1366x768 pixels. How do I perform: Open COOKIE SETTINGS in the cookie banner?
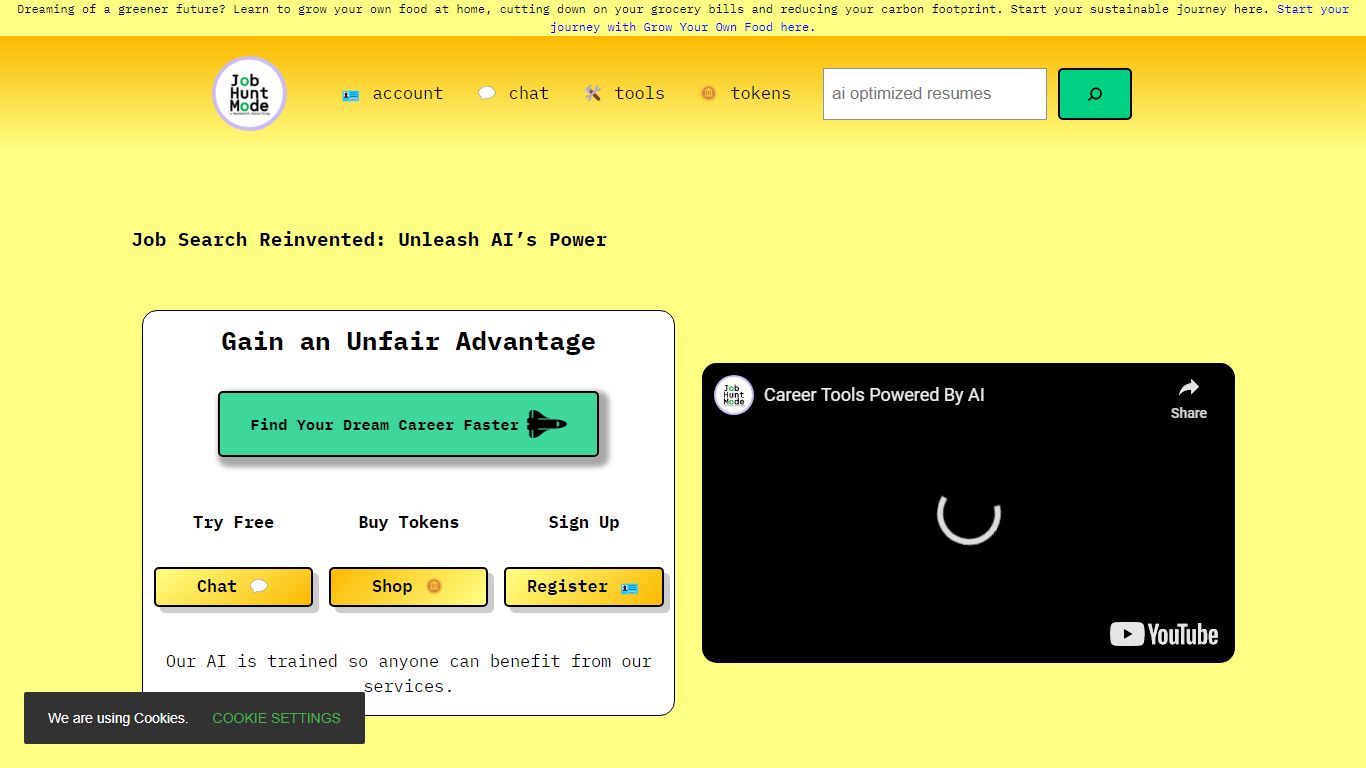click(x=276, y=718)
